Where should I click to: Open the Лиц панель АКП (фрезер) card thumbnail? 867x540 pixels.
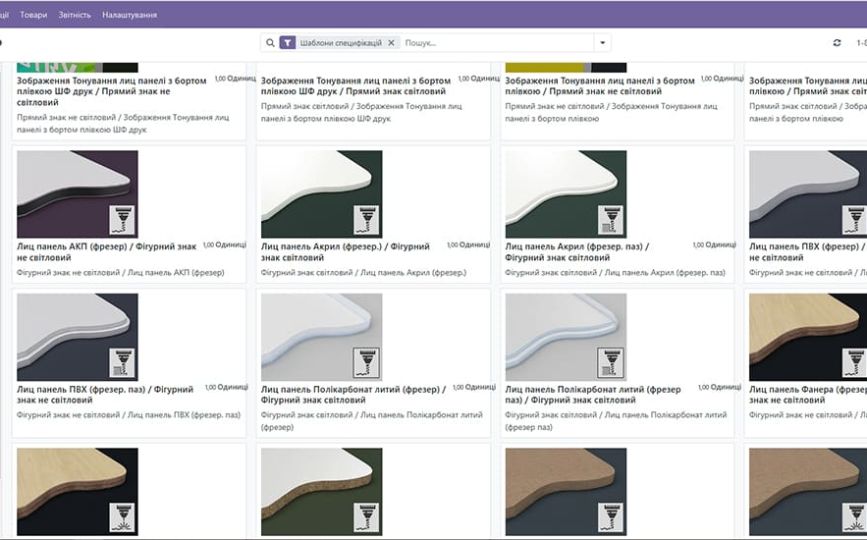77,194
